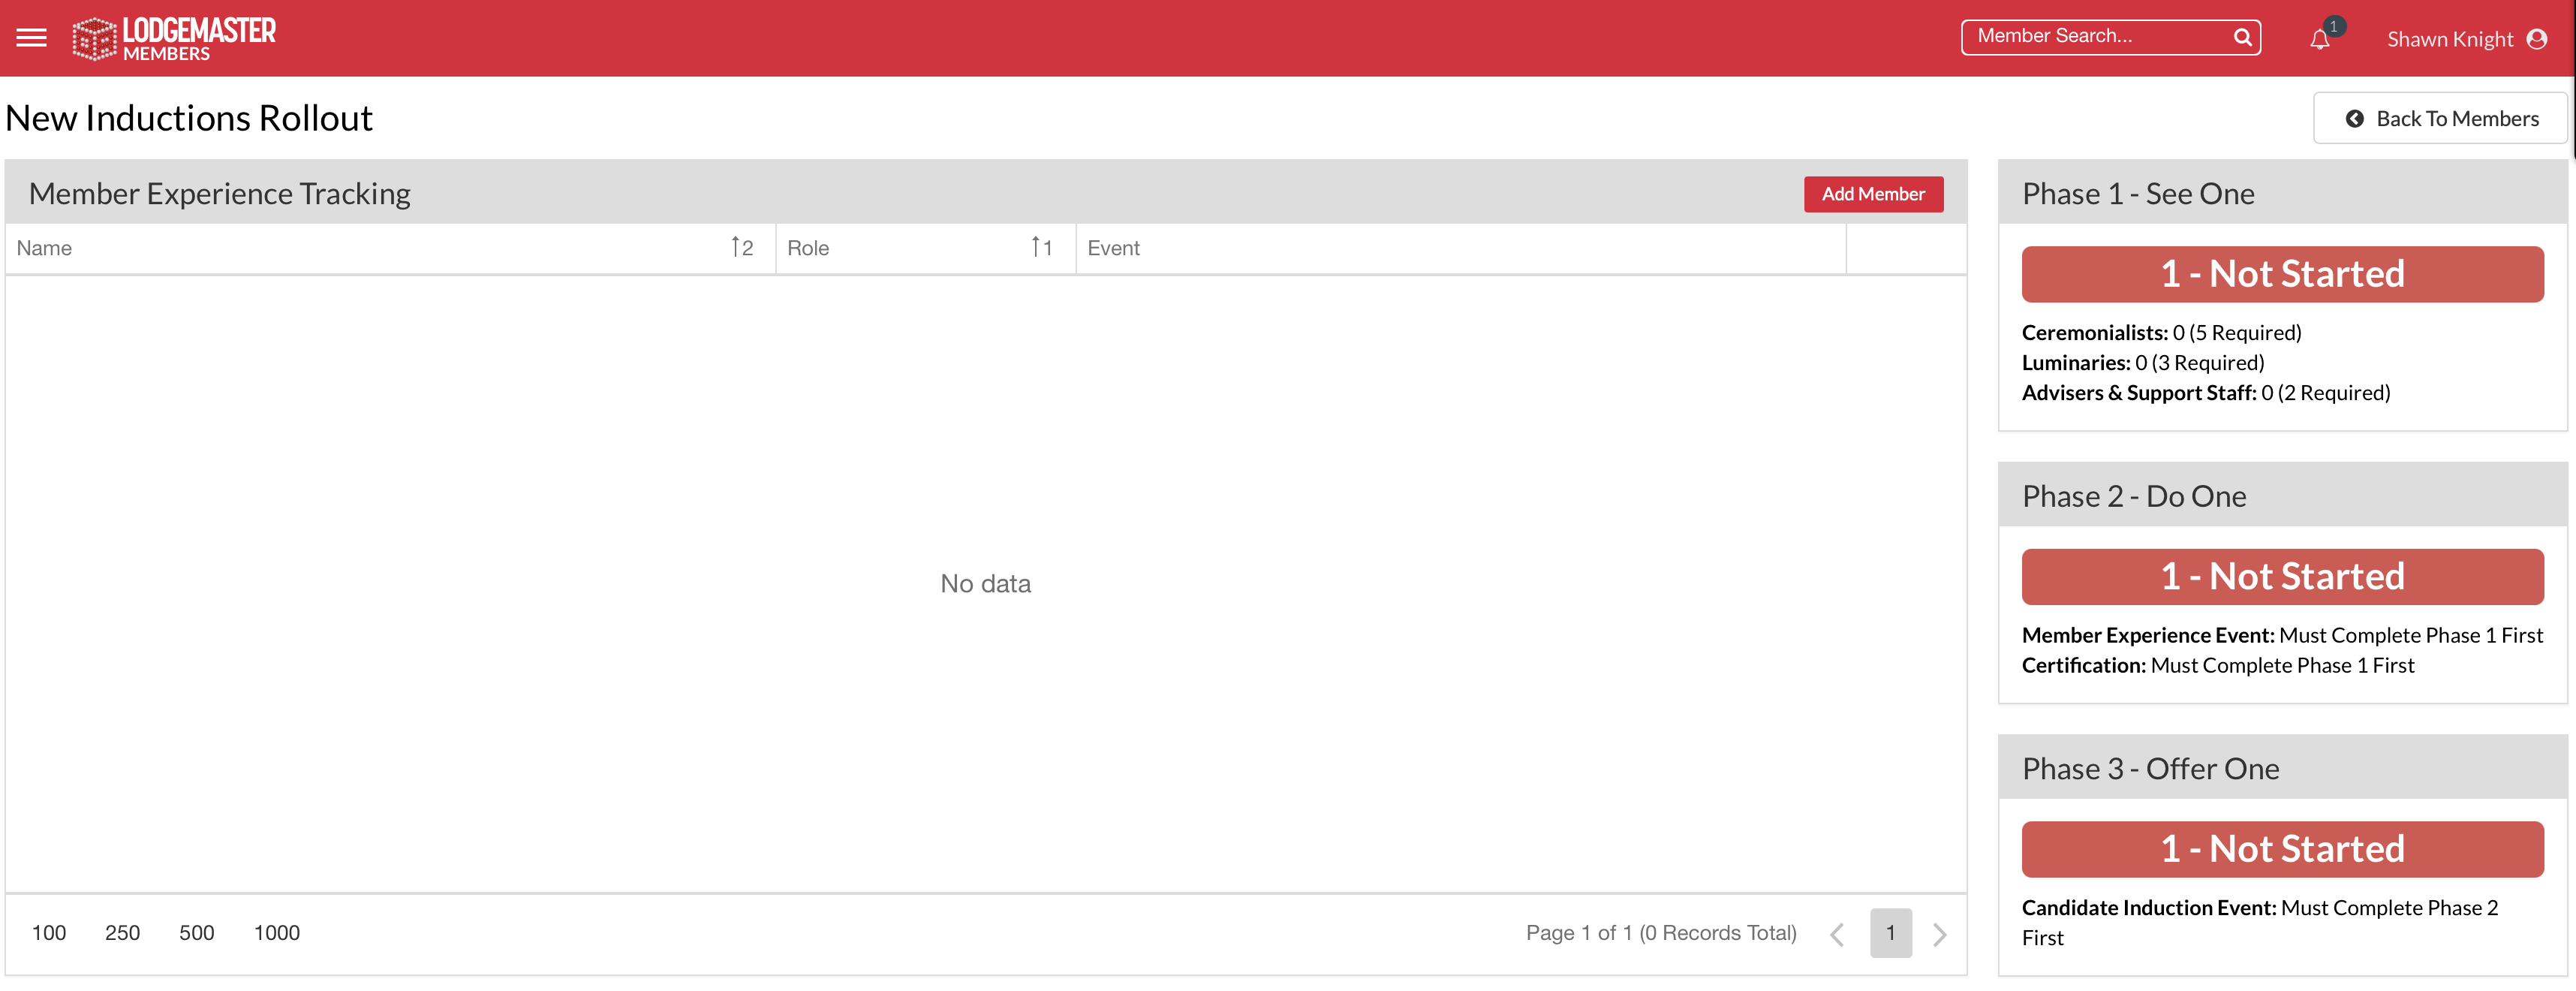Set page size to 100

[49, 933]
